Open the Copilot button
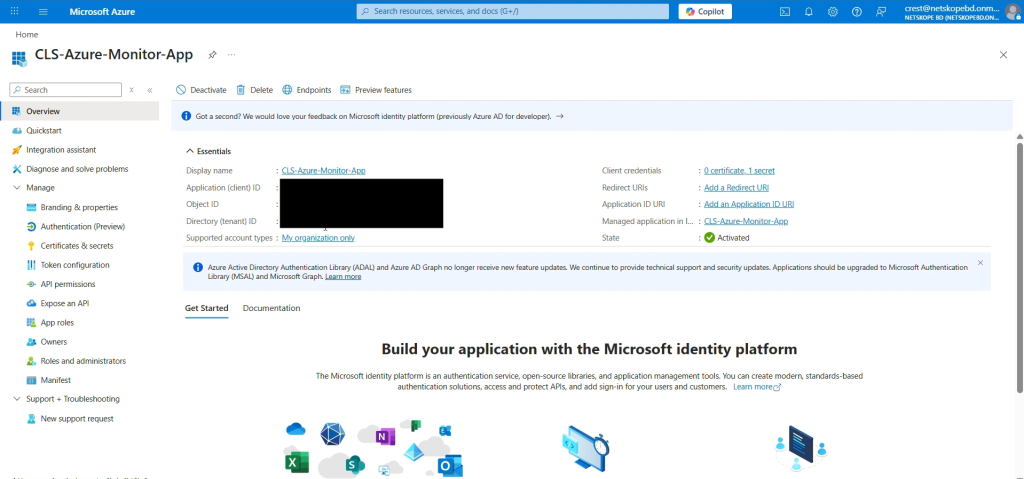Viewport: 1024px width, 479px height. tap(705, 12)
